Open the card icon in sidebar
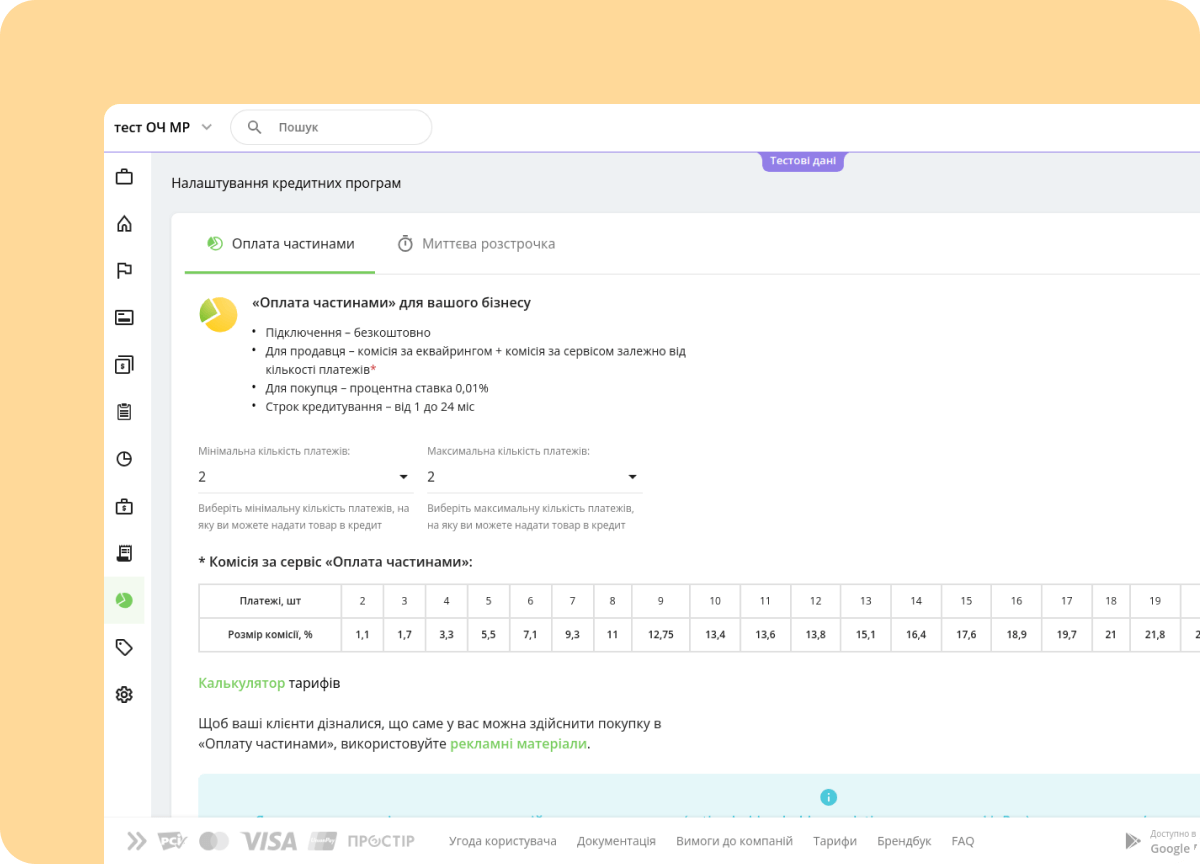This screenshot has height=864, width=1200. point(124,318)
